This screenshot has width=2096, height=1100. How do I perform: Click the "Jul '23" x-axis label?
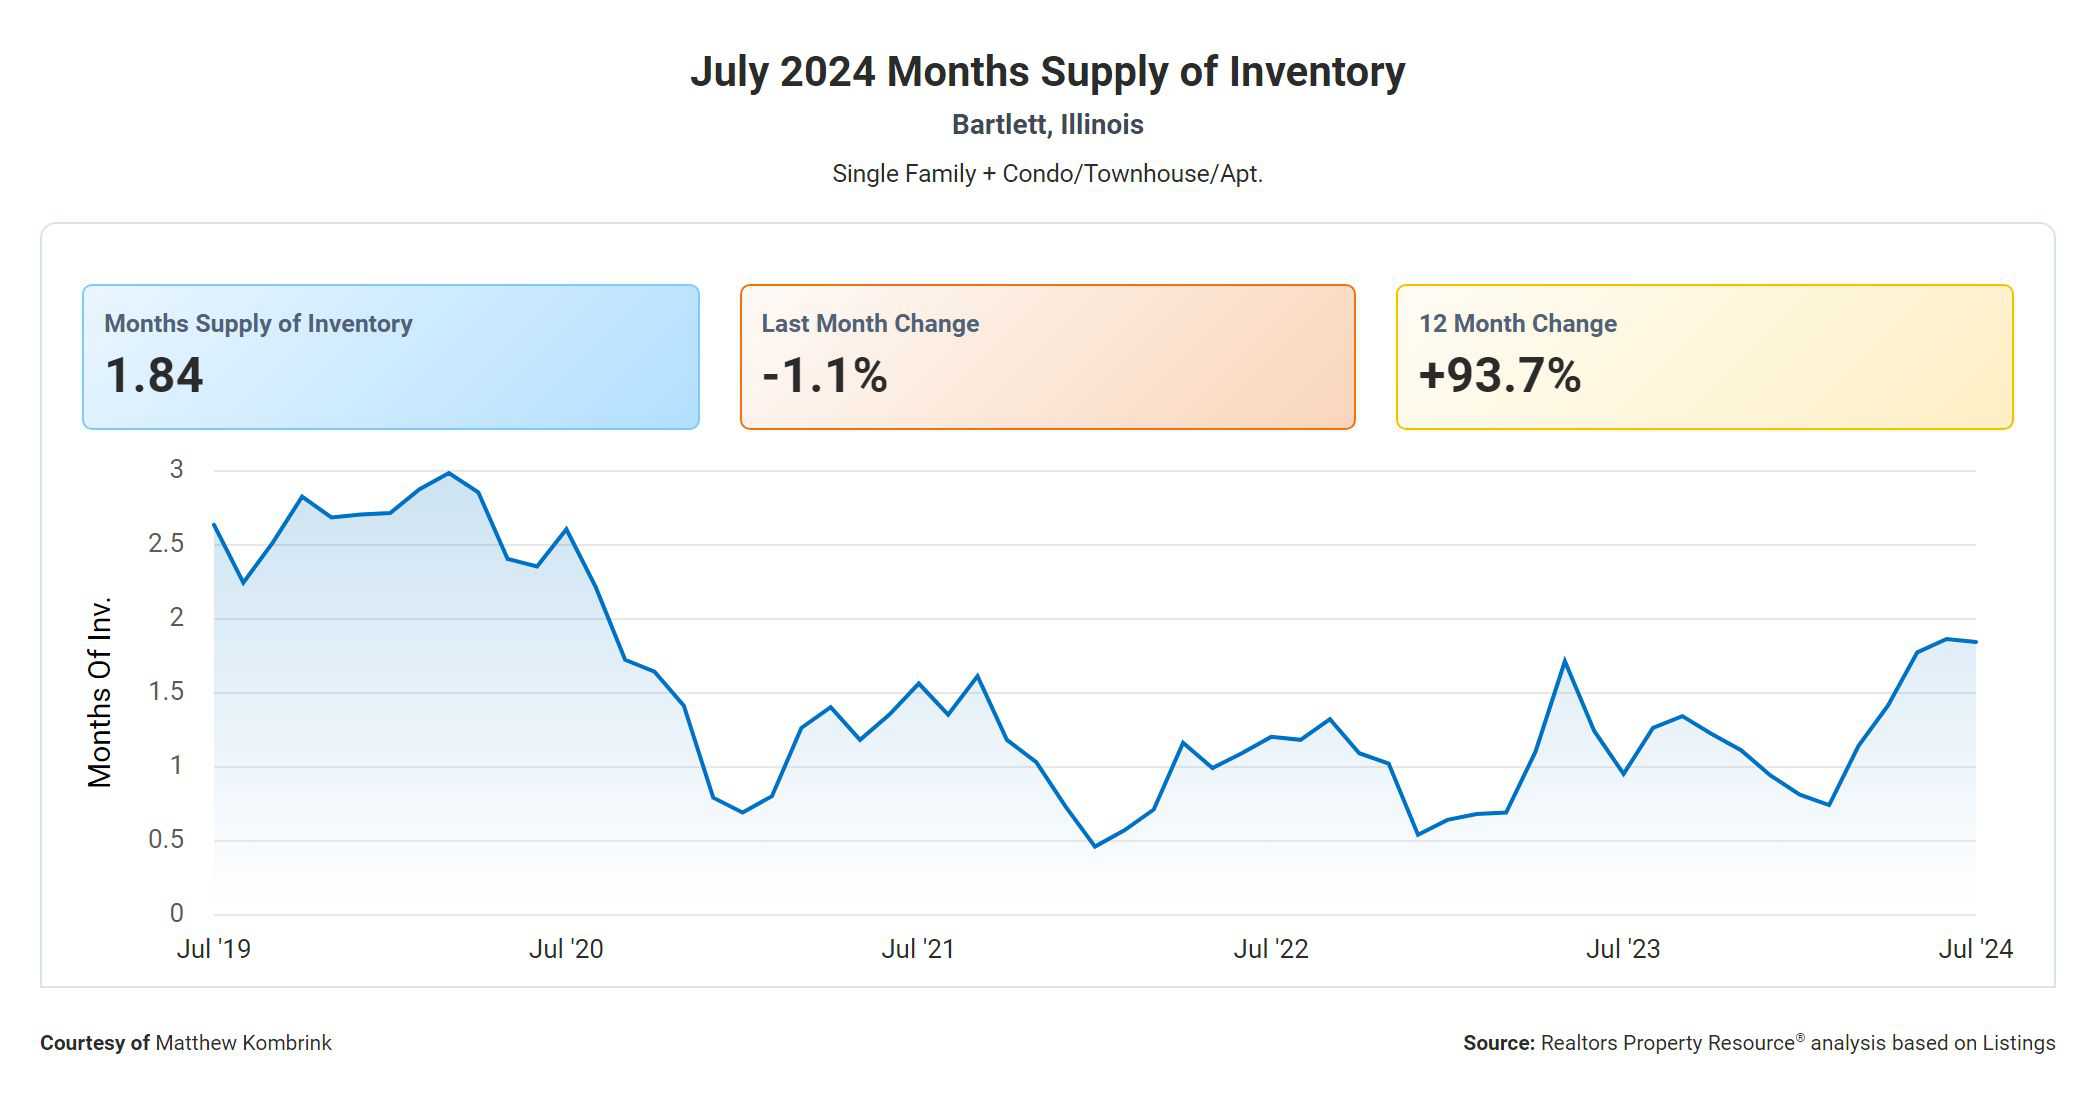point(1623,949)
